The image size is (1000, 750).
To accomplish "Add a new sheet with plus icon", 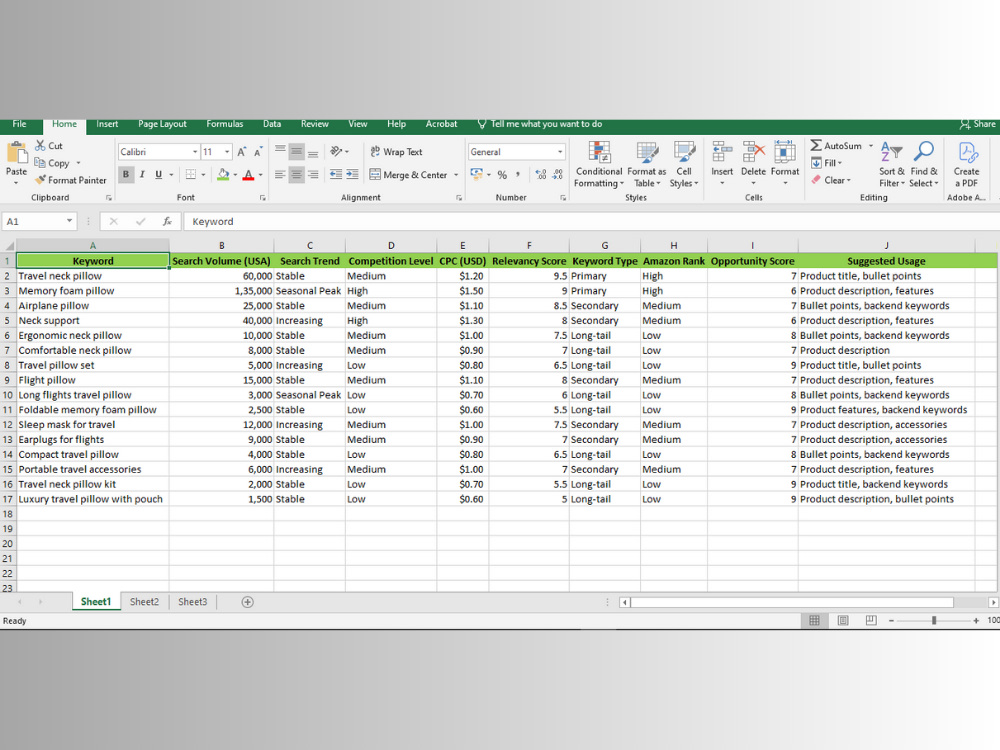I will click(x=247, y=601).
